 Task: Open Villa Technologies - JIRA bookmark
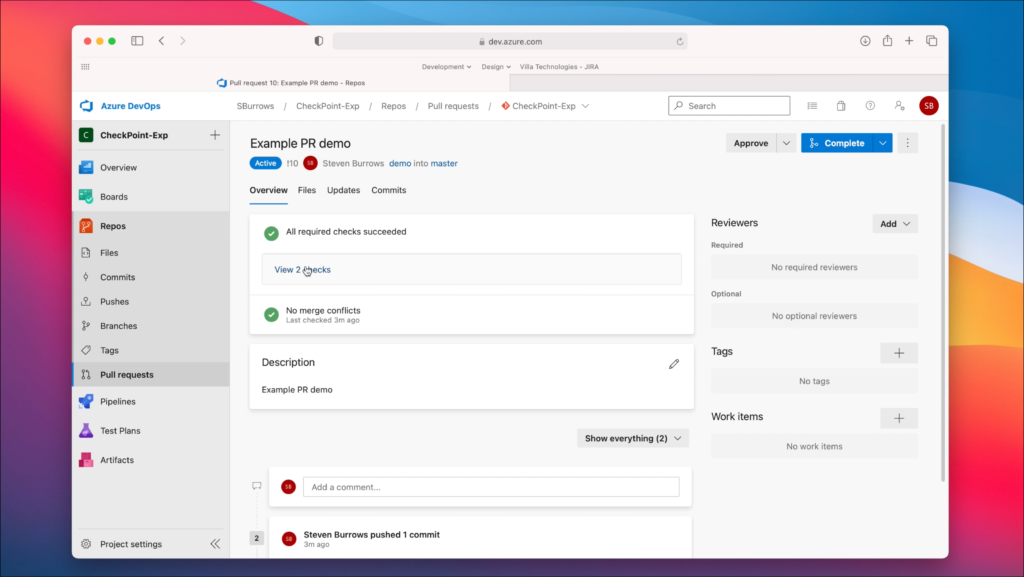point(559,67)
